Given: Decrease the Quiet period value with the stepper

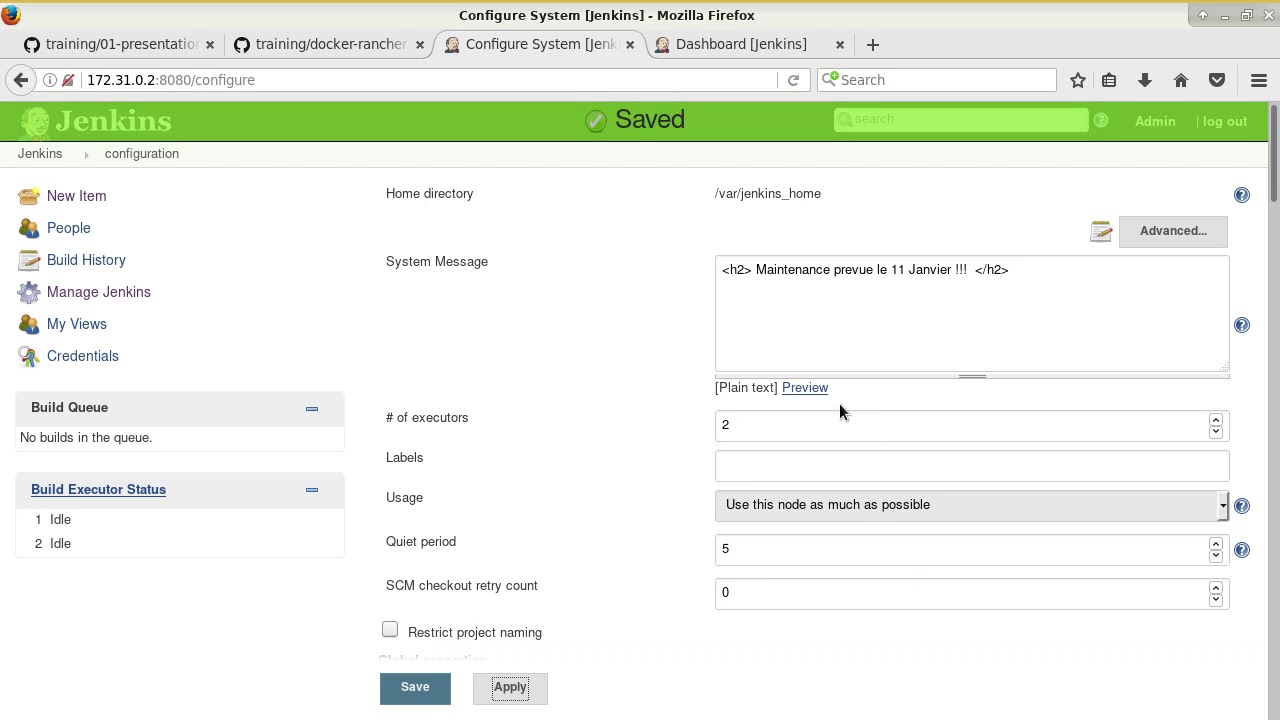Looking at the screenshot, I should (1216, 555).
